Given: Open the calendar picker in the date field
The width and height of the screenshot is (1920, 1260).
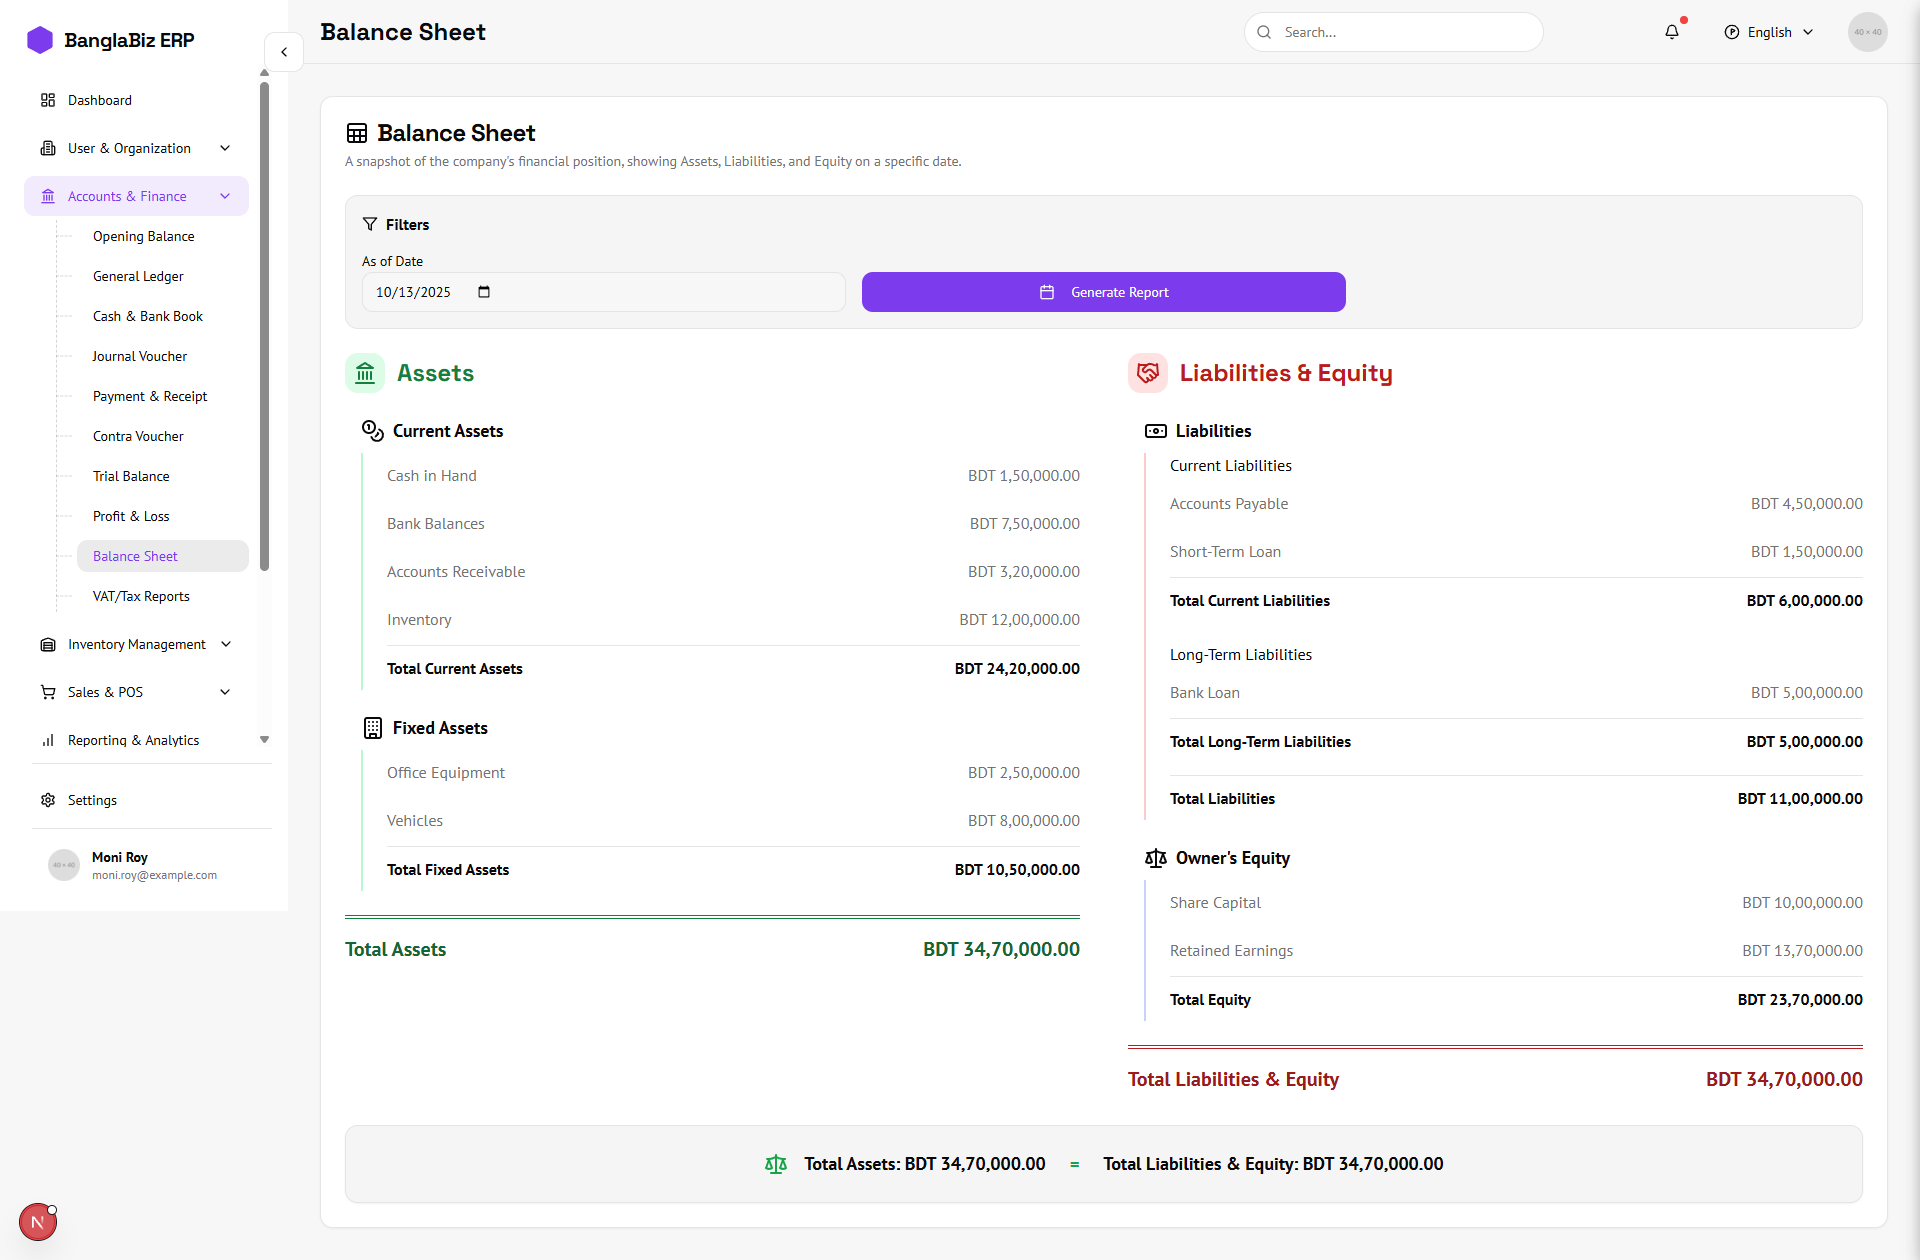Looking at the screenshot, I should click(484, 292).
